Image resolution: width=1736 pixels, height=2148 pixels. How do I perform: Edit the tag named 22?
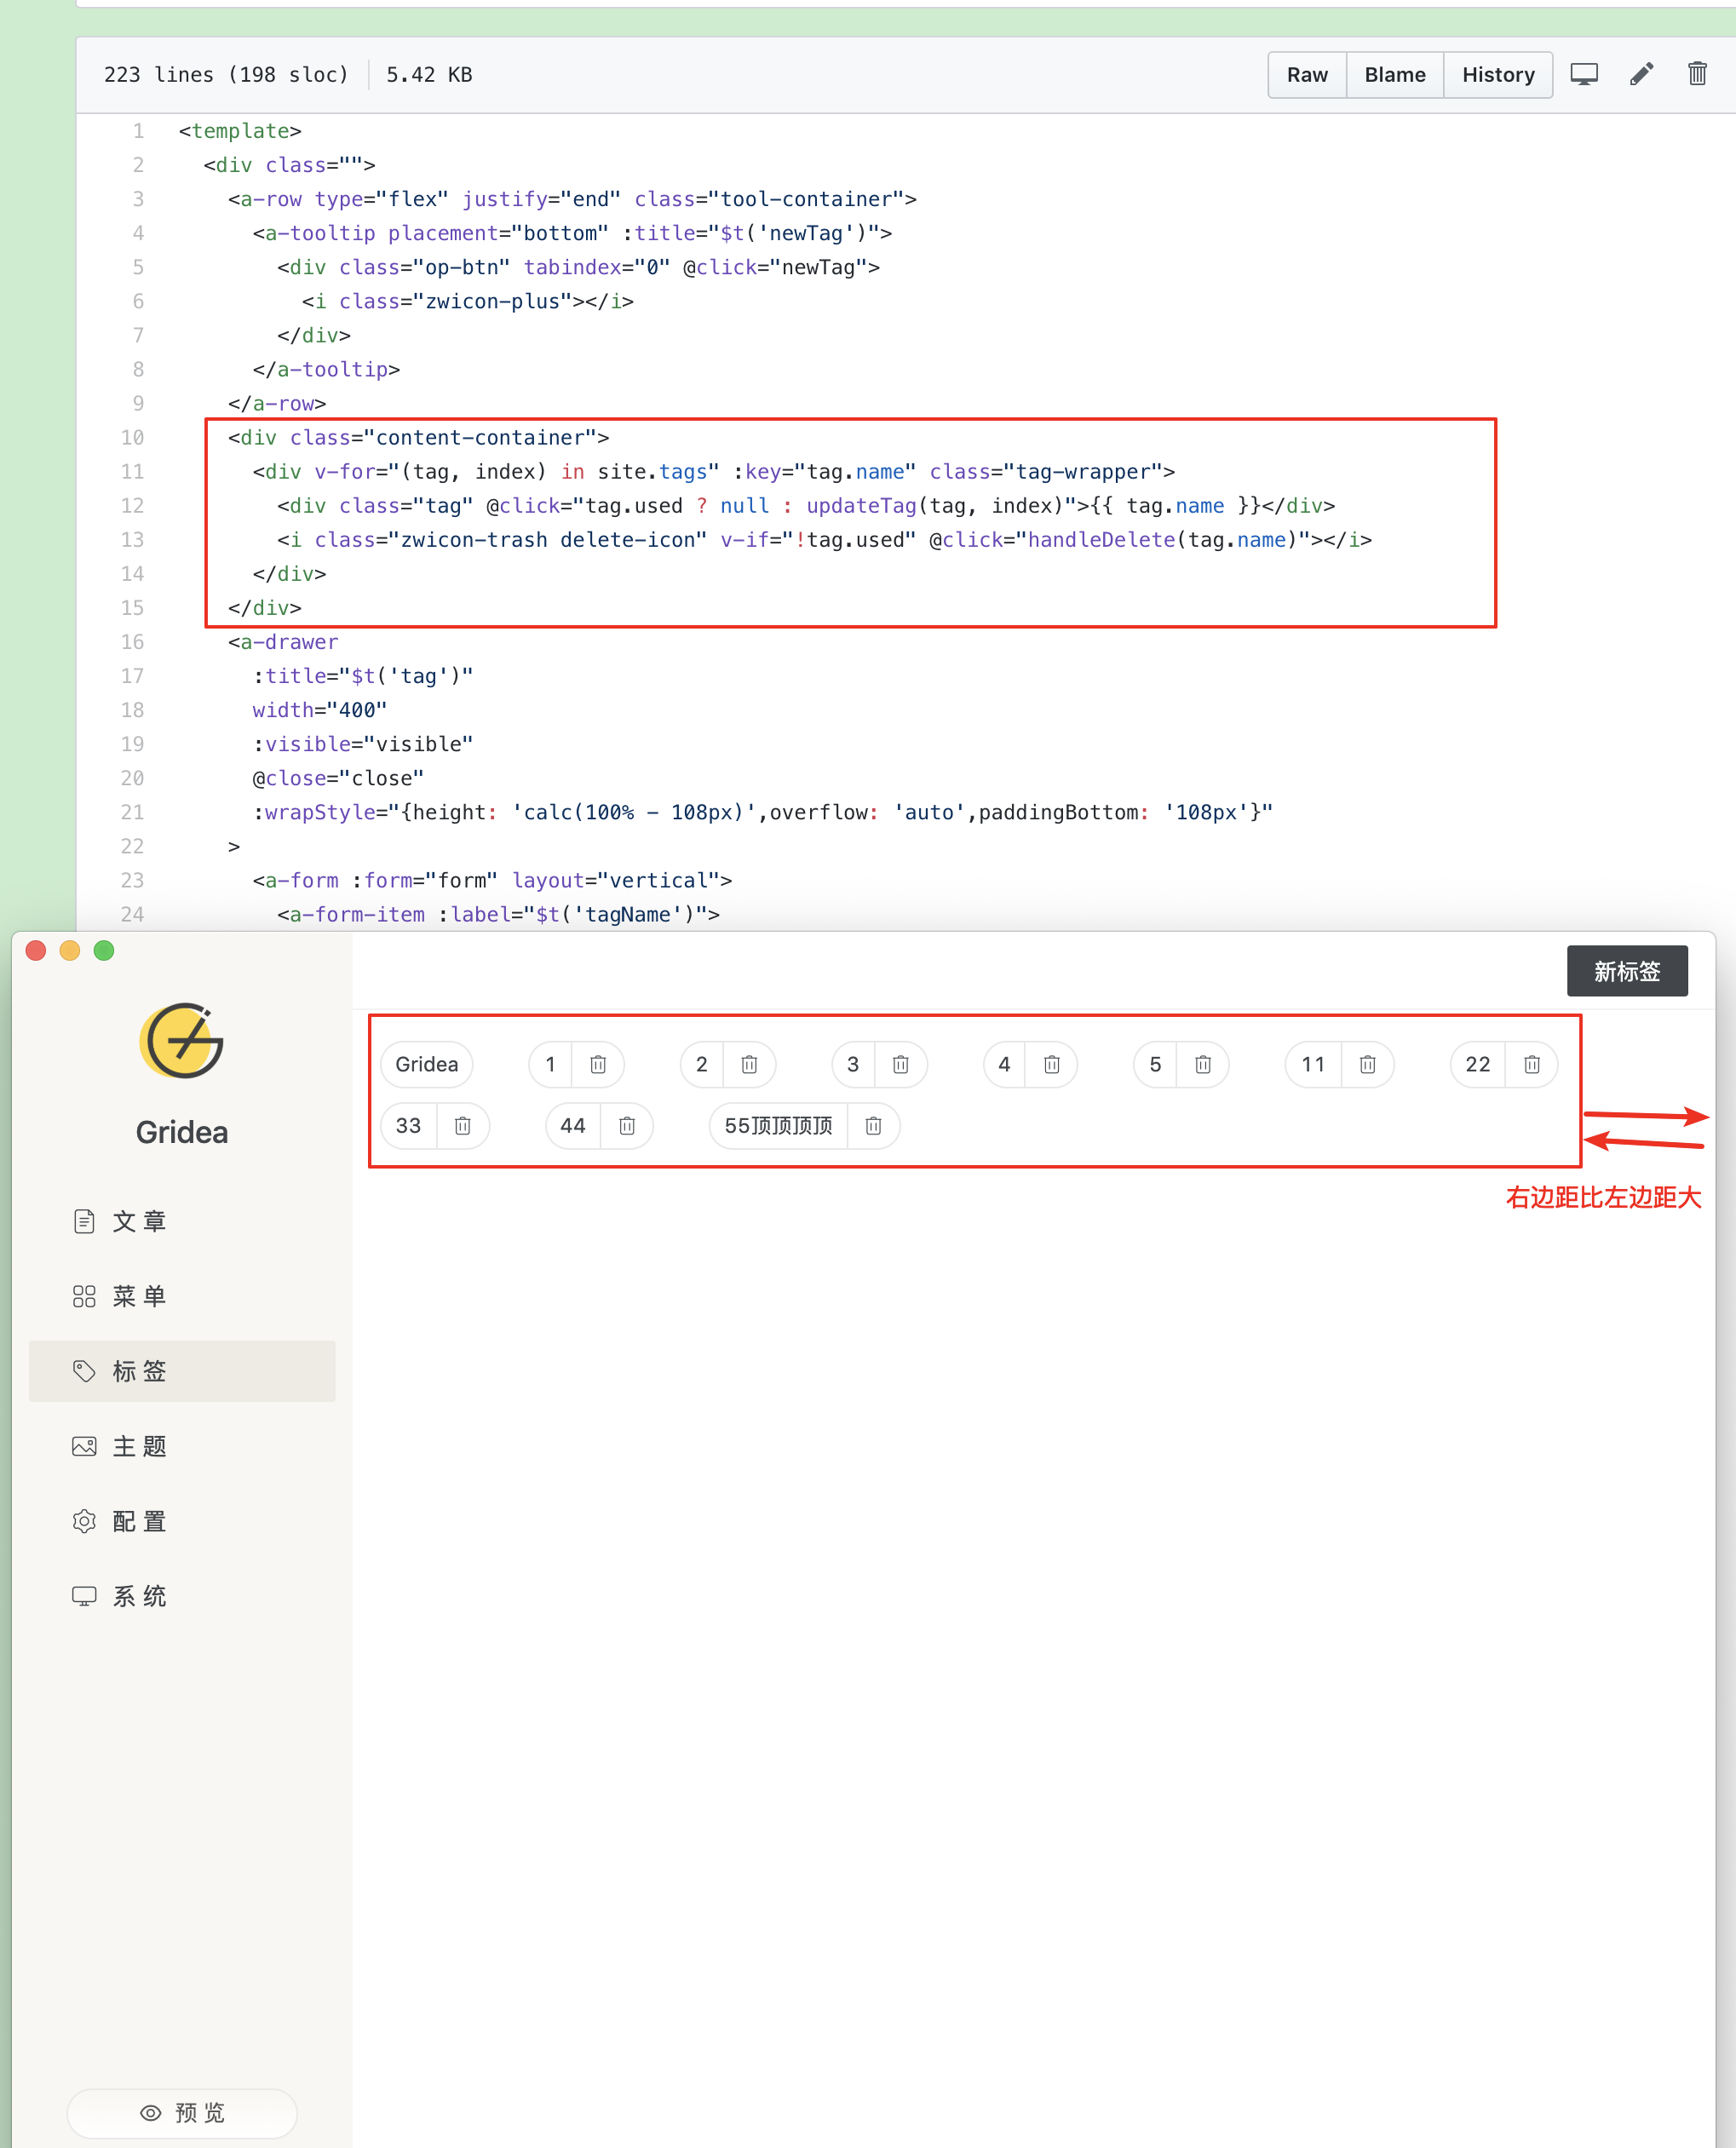click(1477, 1064)
